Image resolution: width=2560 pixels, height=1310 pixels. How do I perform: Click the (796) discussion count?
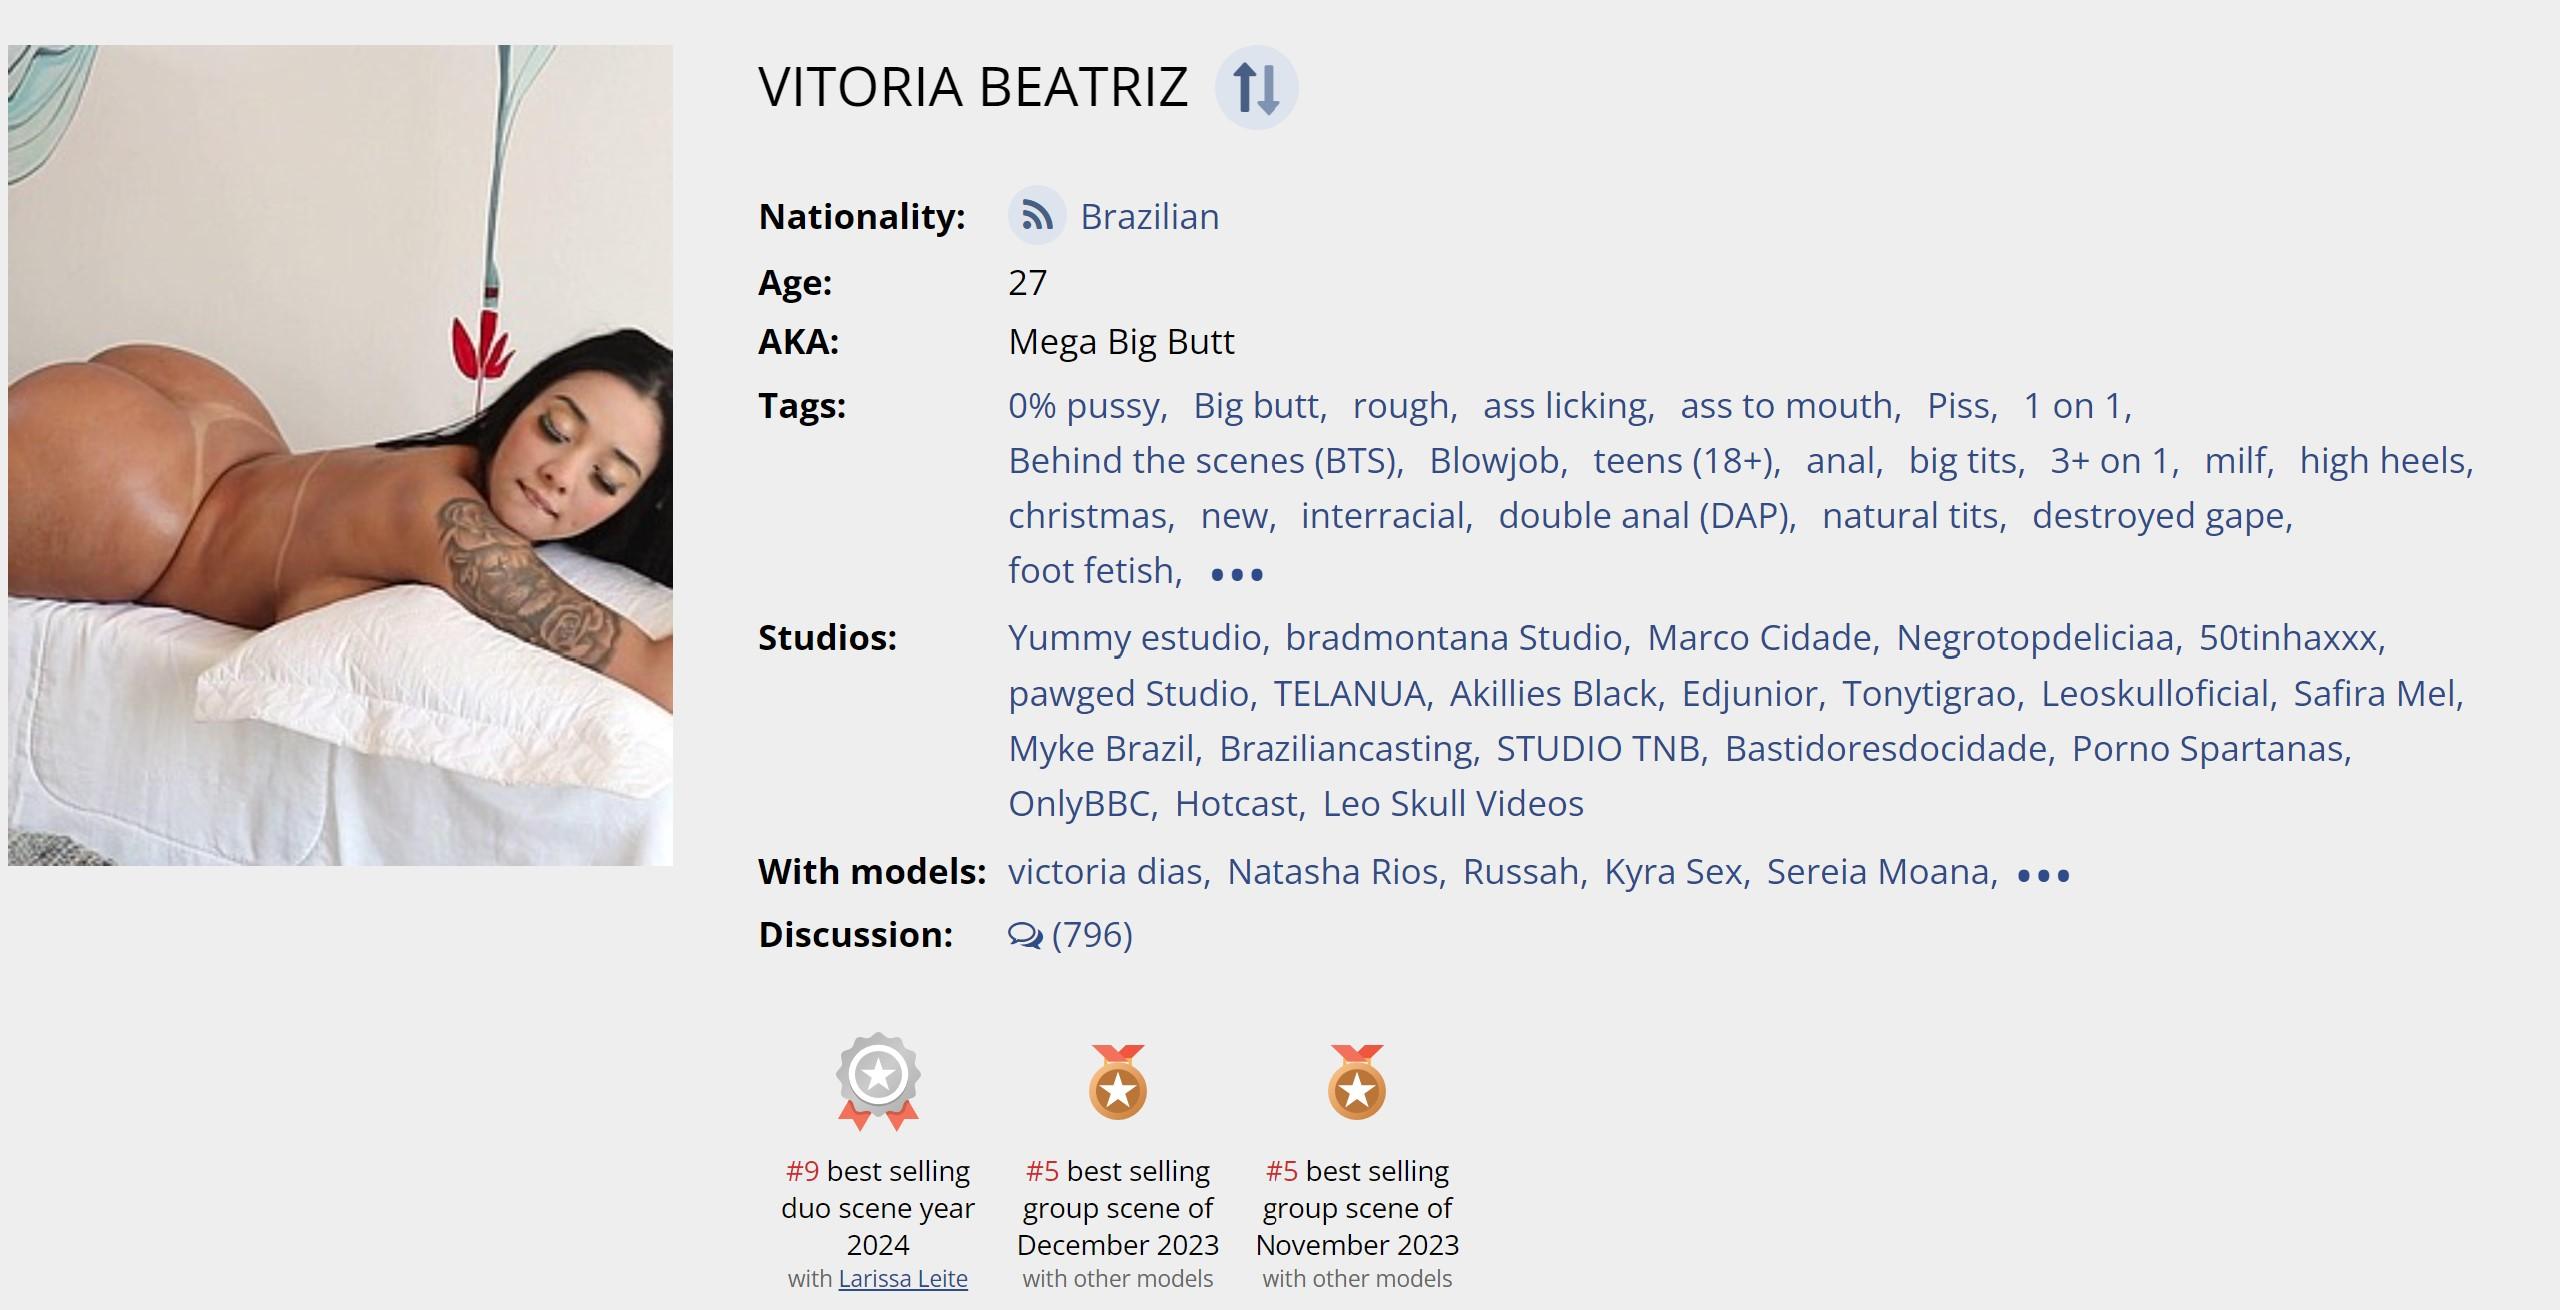tap(1092, 935)
